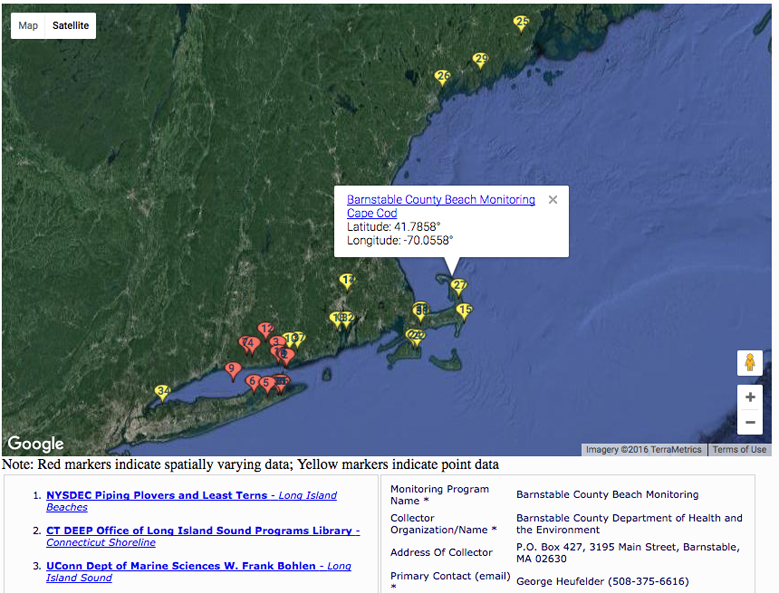This screenshot has height=593, width=779.
Task: Open Street View pegman control
Action: (x=750, y=363)
